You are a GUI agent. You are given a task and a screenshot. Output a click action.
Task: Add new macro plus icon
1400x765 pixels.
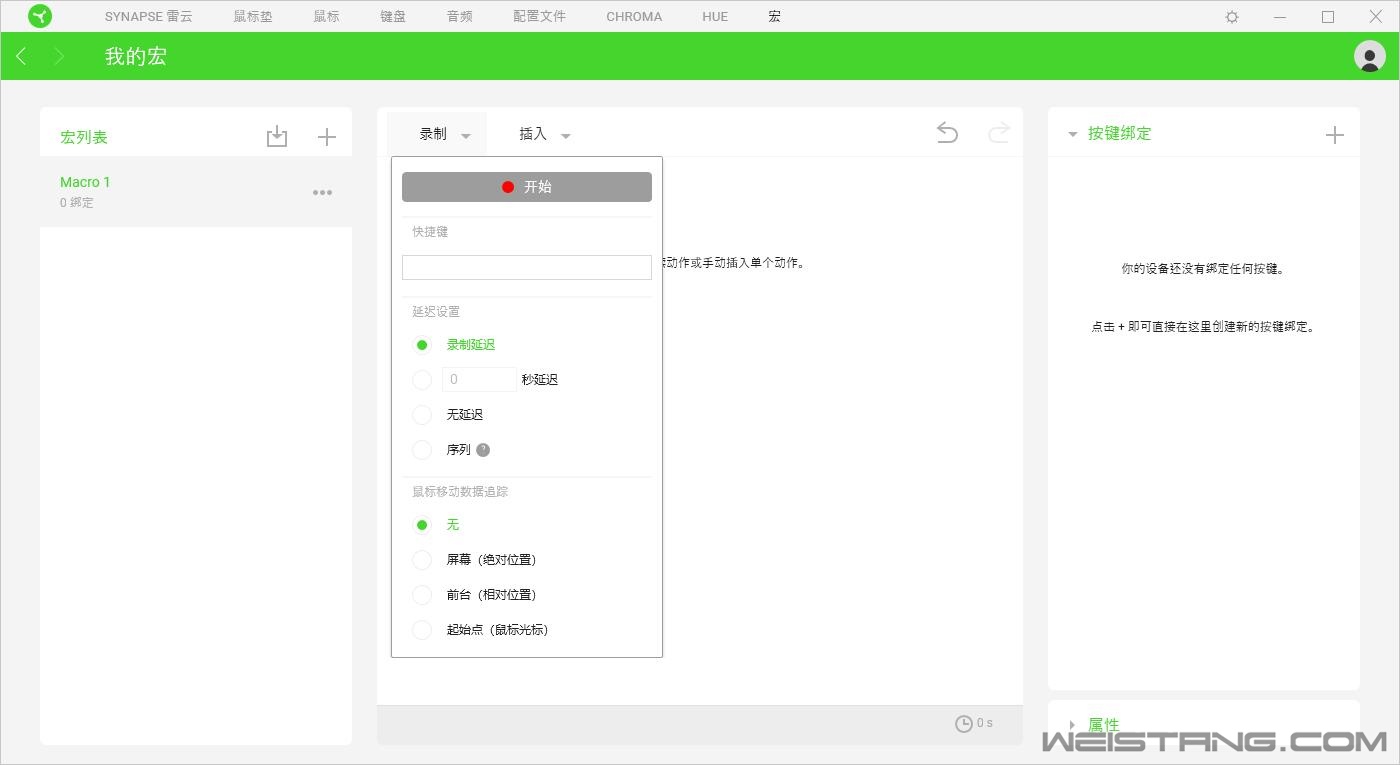[327, 137]
